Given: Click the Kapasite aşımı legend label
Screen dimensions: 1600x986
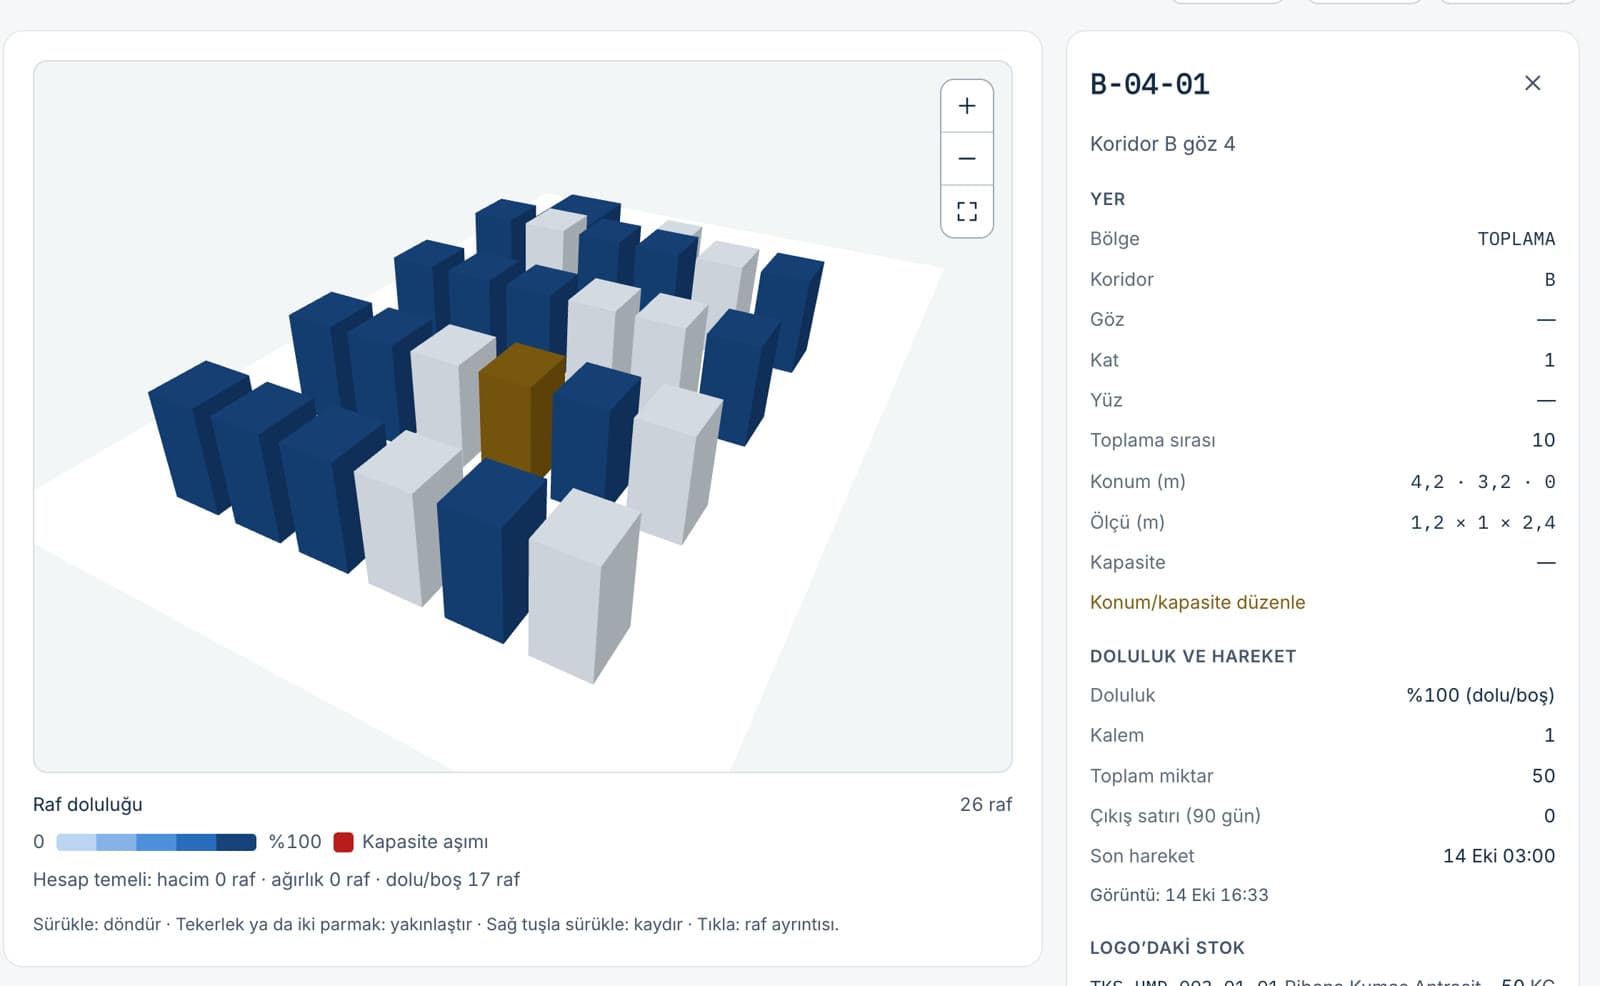Looking at the screenshot, I should click(425, 842).
